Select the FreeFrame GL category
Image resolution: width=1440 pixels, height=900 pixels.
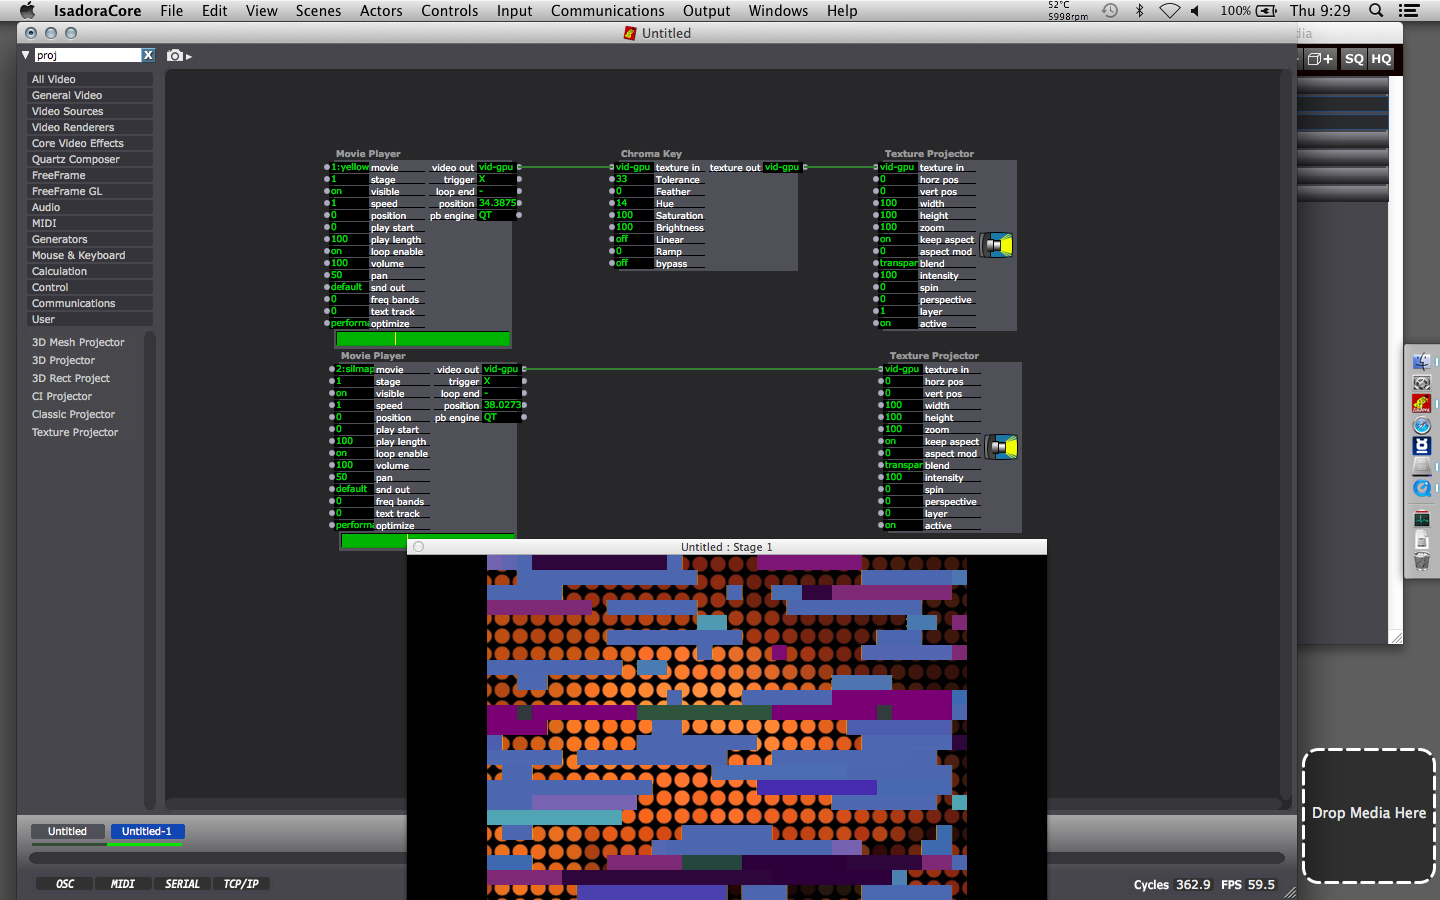(90, 192)
